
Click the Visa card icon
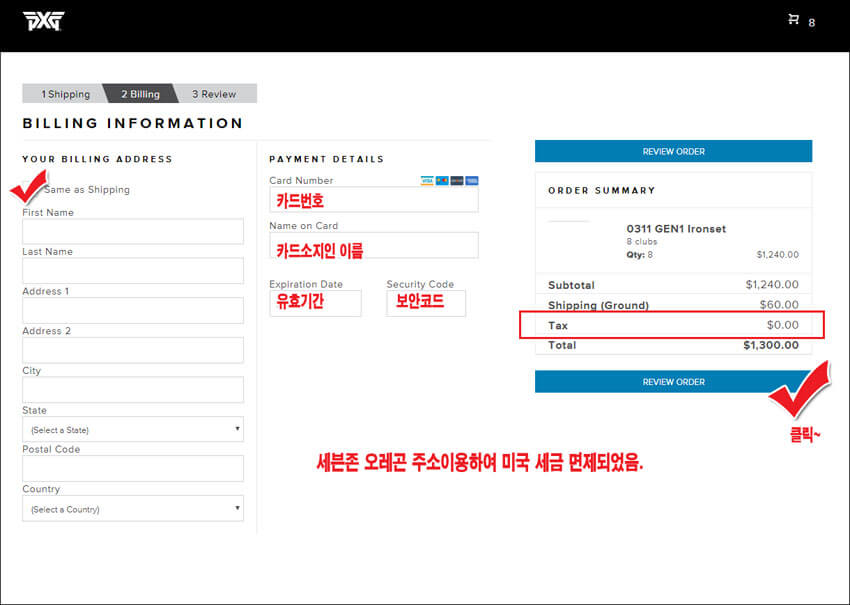pyautogui.click(x=427, y=181)
